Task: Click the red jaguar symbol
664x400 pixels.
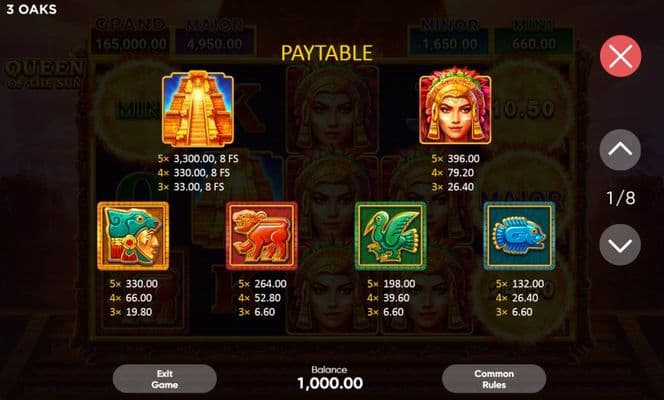Action: pyautogui.click(x=262, y=236)
